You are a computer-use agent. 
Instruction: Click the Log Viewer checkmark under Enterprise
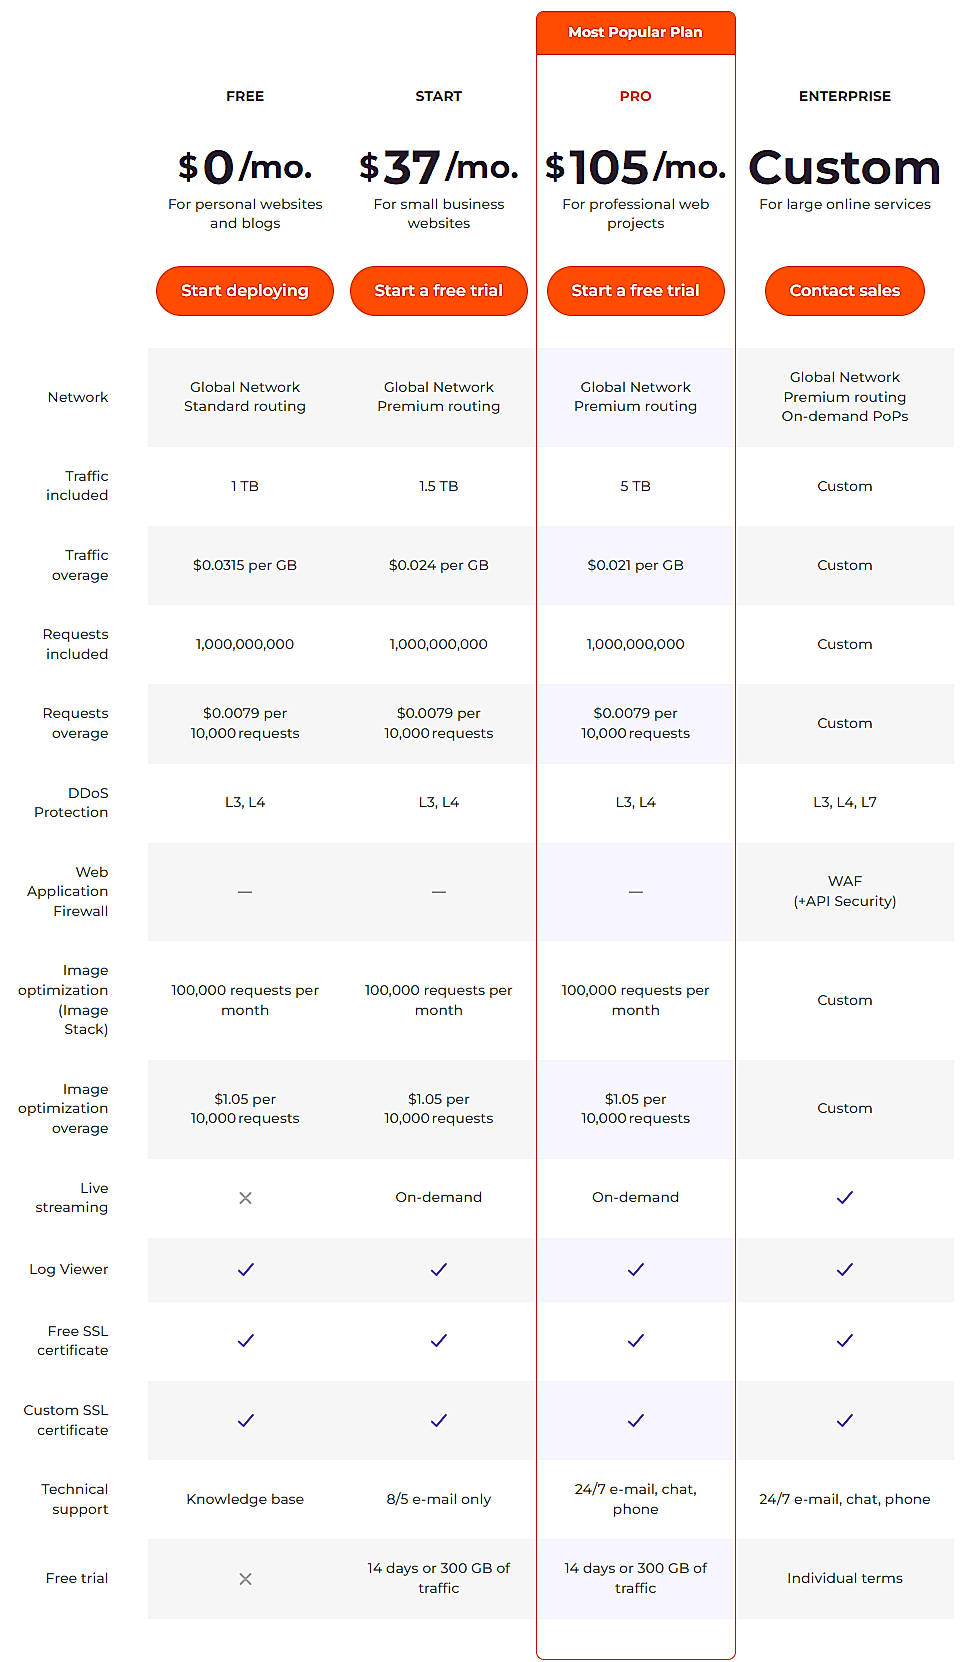pyautogui.click(x=845, y=1270)
